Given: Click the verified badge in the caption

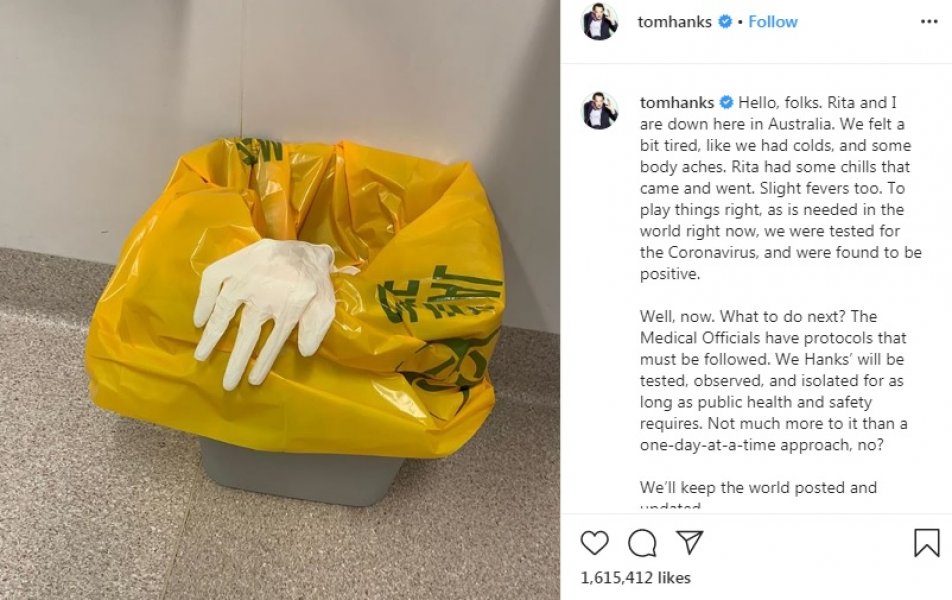Looking at the screenshot, I should (x=726, y=103).
